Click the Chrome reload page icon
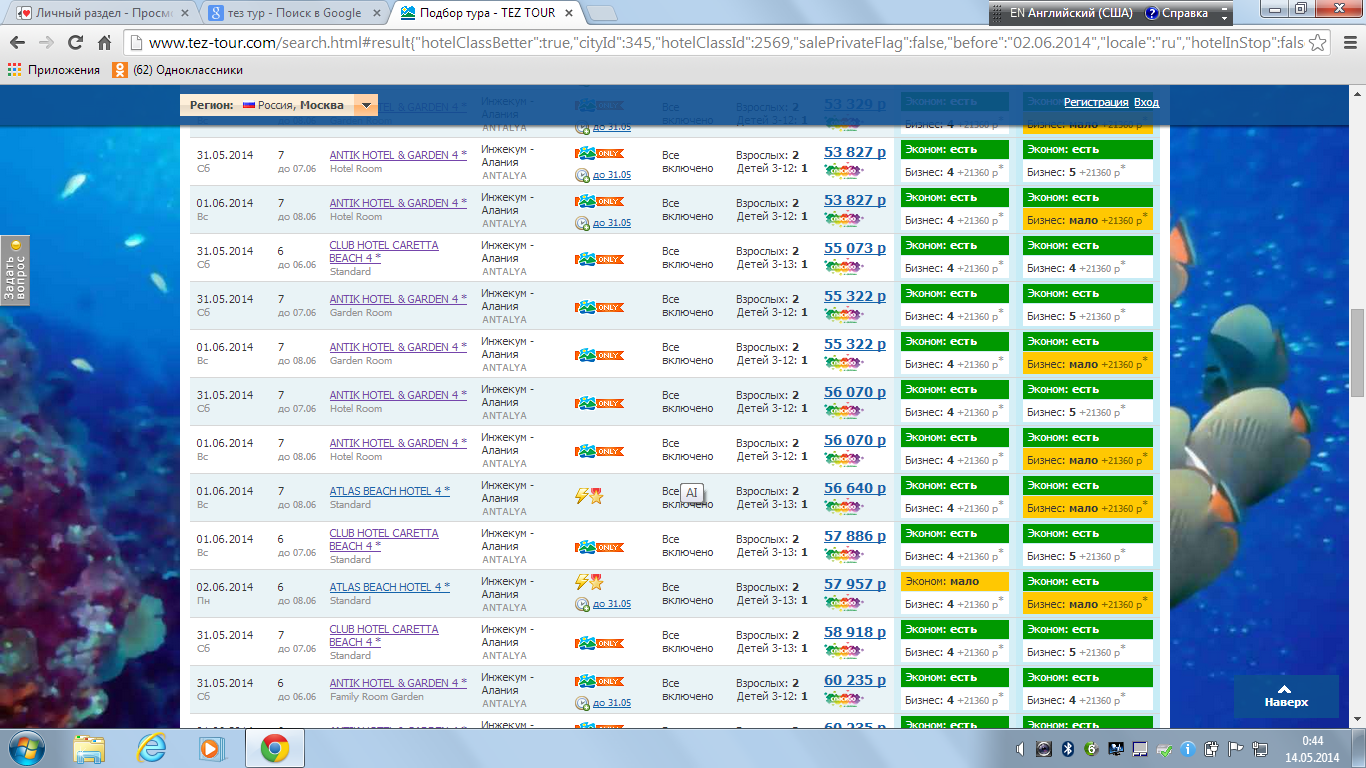Viewport: 1366px width, 768px height. tap(75, 43)
